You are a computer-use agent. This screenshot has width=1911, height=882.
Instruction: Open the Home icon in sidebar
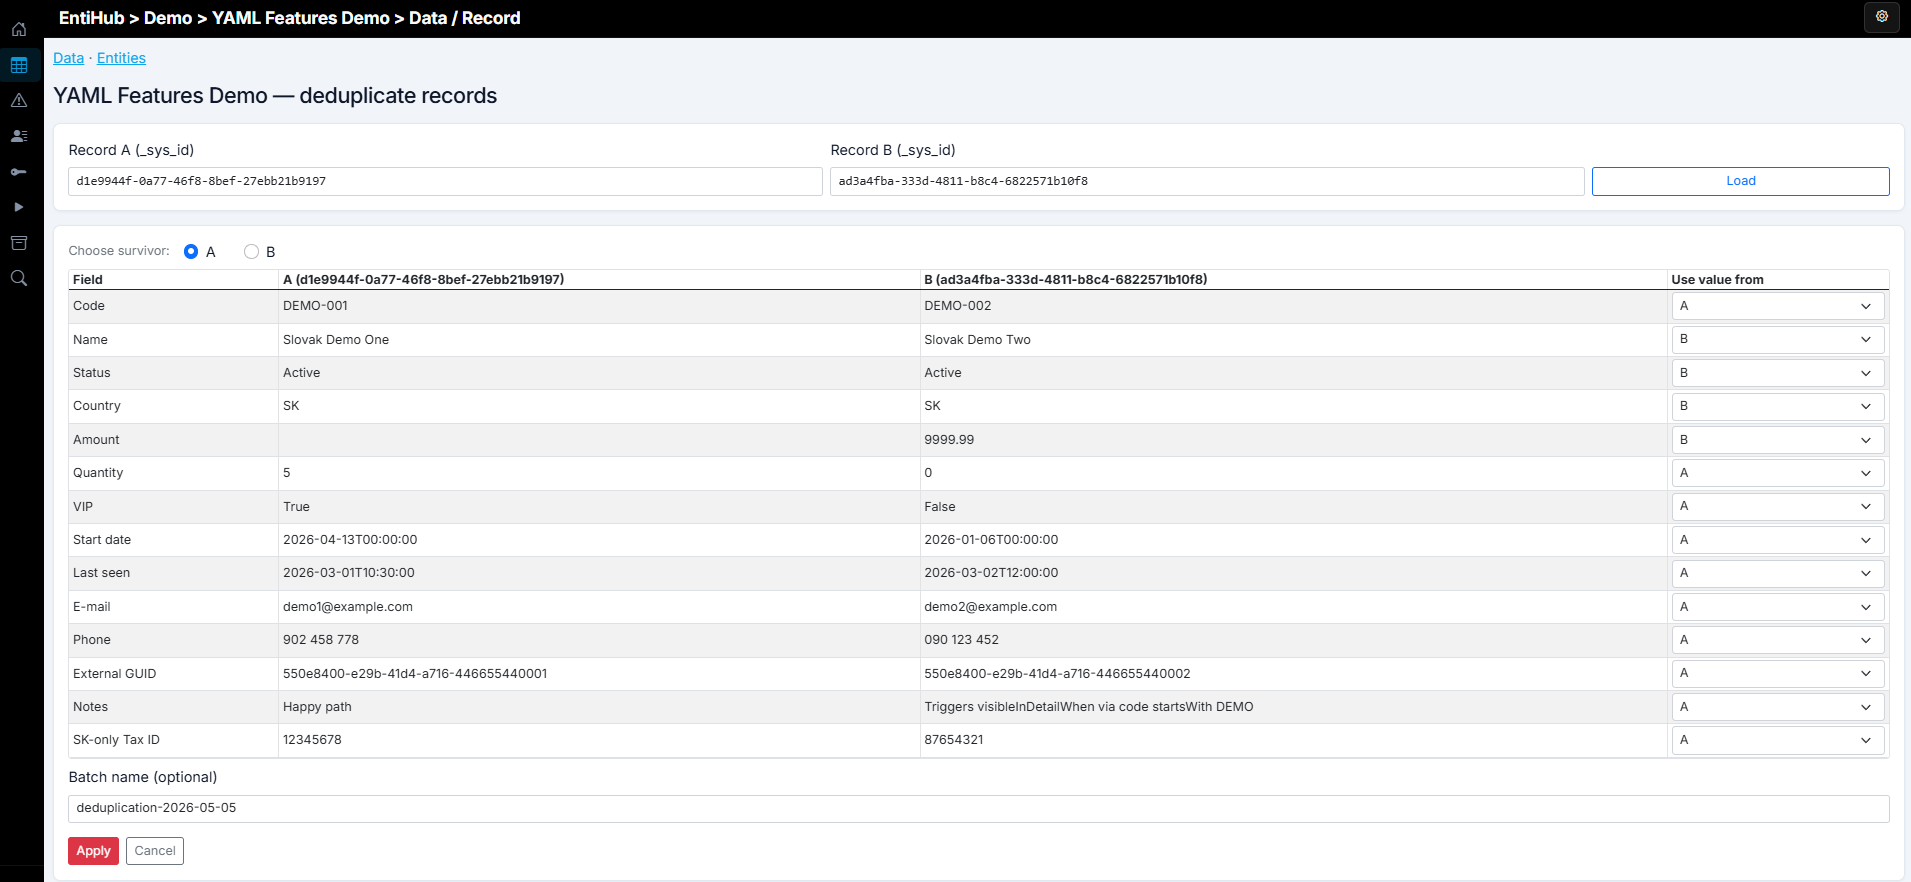(19, 29)
